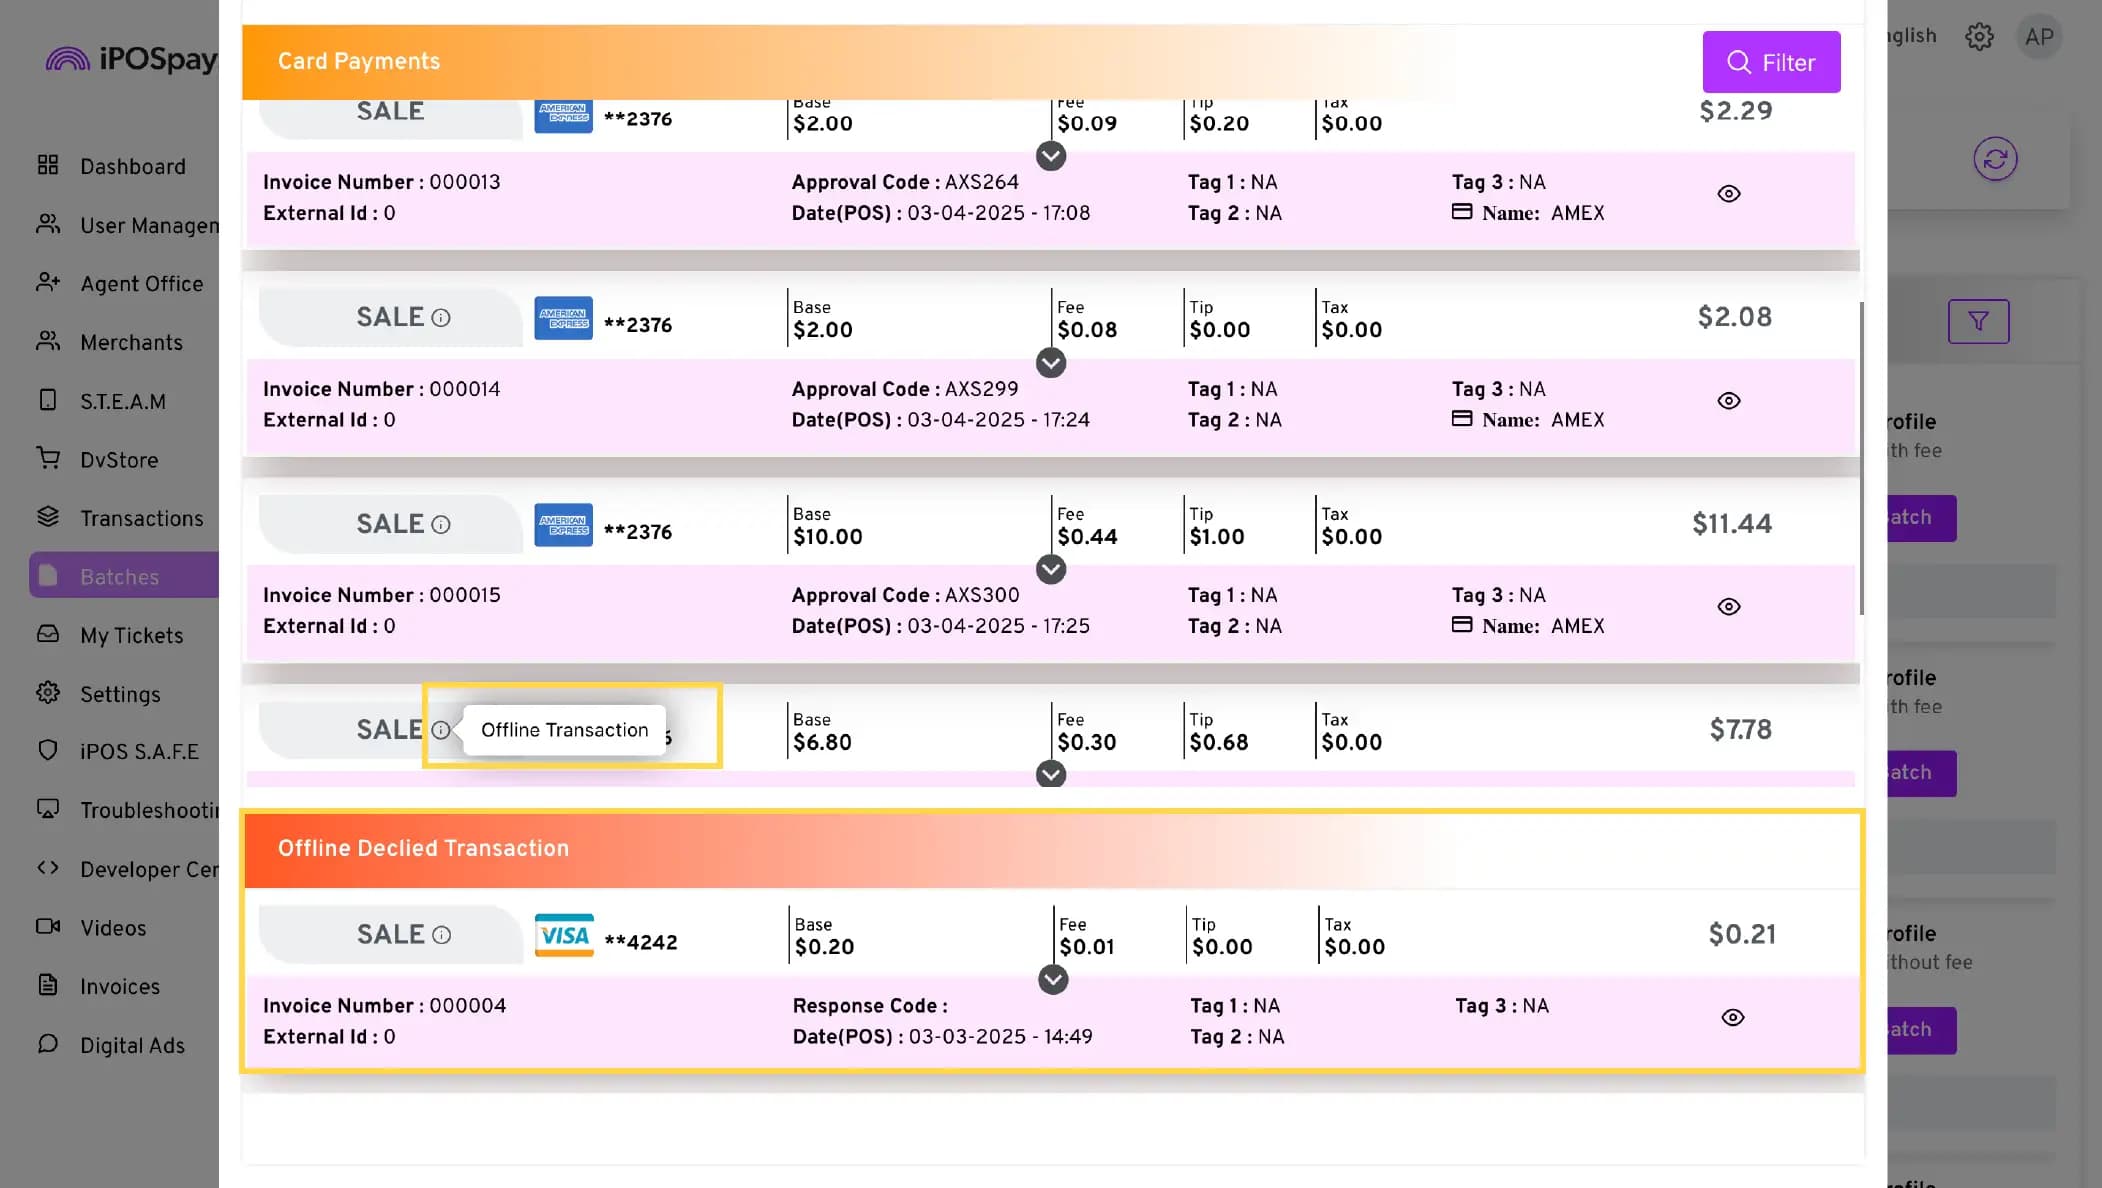
Task: Expand the $7.78 sale row chevron
Action: (1050, 775)
